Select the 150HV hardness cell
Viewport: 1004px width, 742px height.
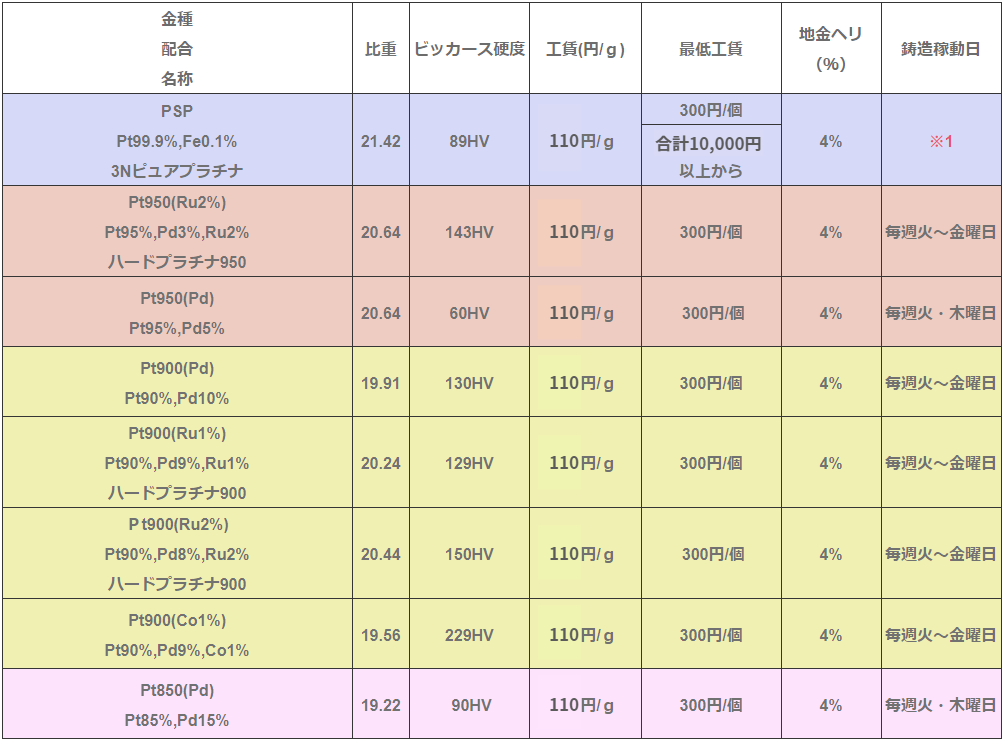click(469, 554)
